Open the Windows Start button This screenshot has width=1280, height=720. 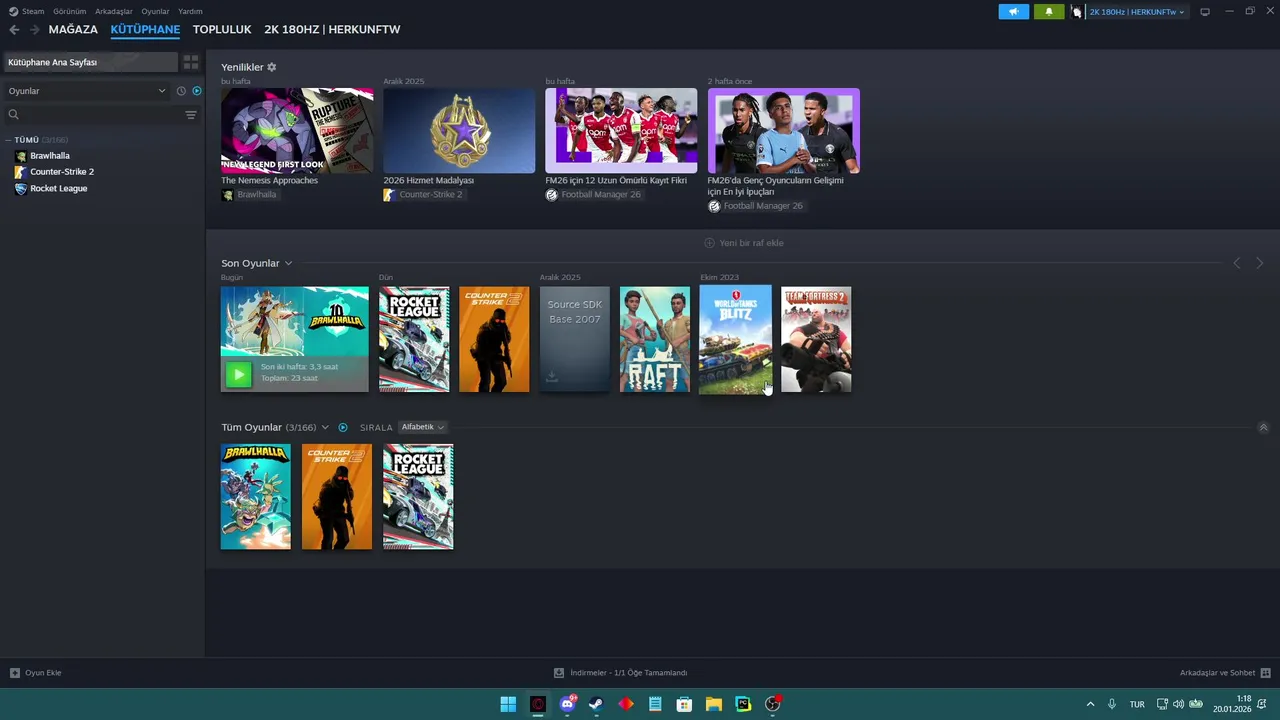click(x=508, y=704)
